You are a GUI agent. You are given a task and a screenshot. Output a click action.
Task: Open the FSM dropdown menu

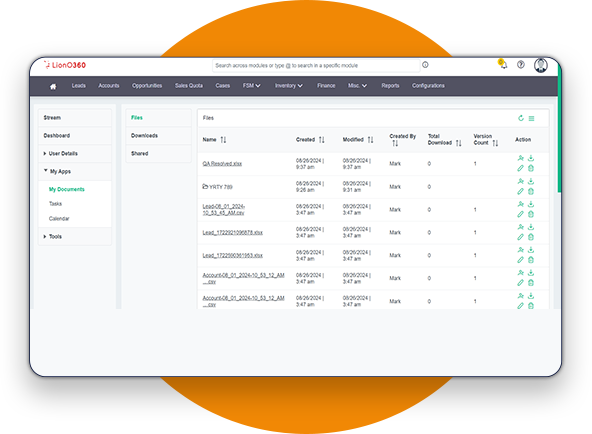pos(251,86)
